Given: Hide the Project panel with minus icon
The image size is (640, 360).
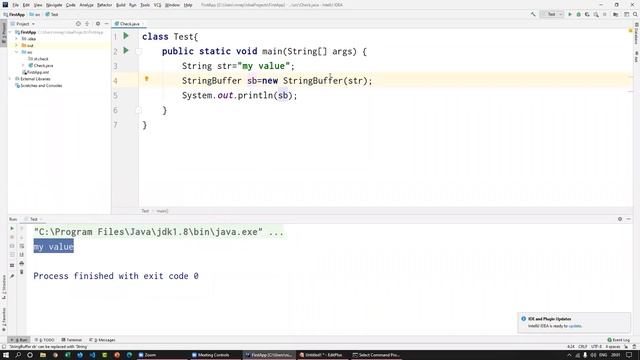Looking at the screenshot, I should pos(106,24).
